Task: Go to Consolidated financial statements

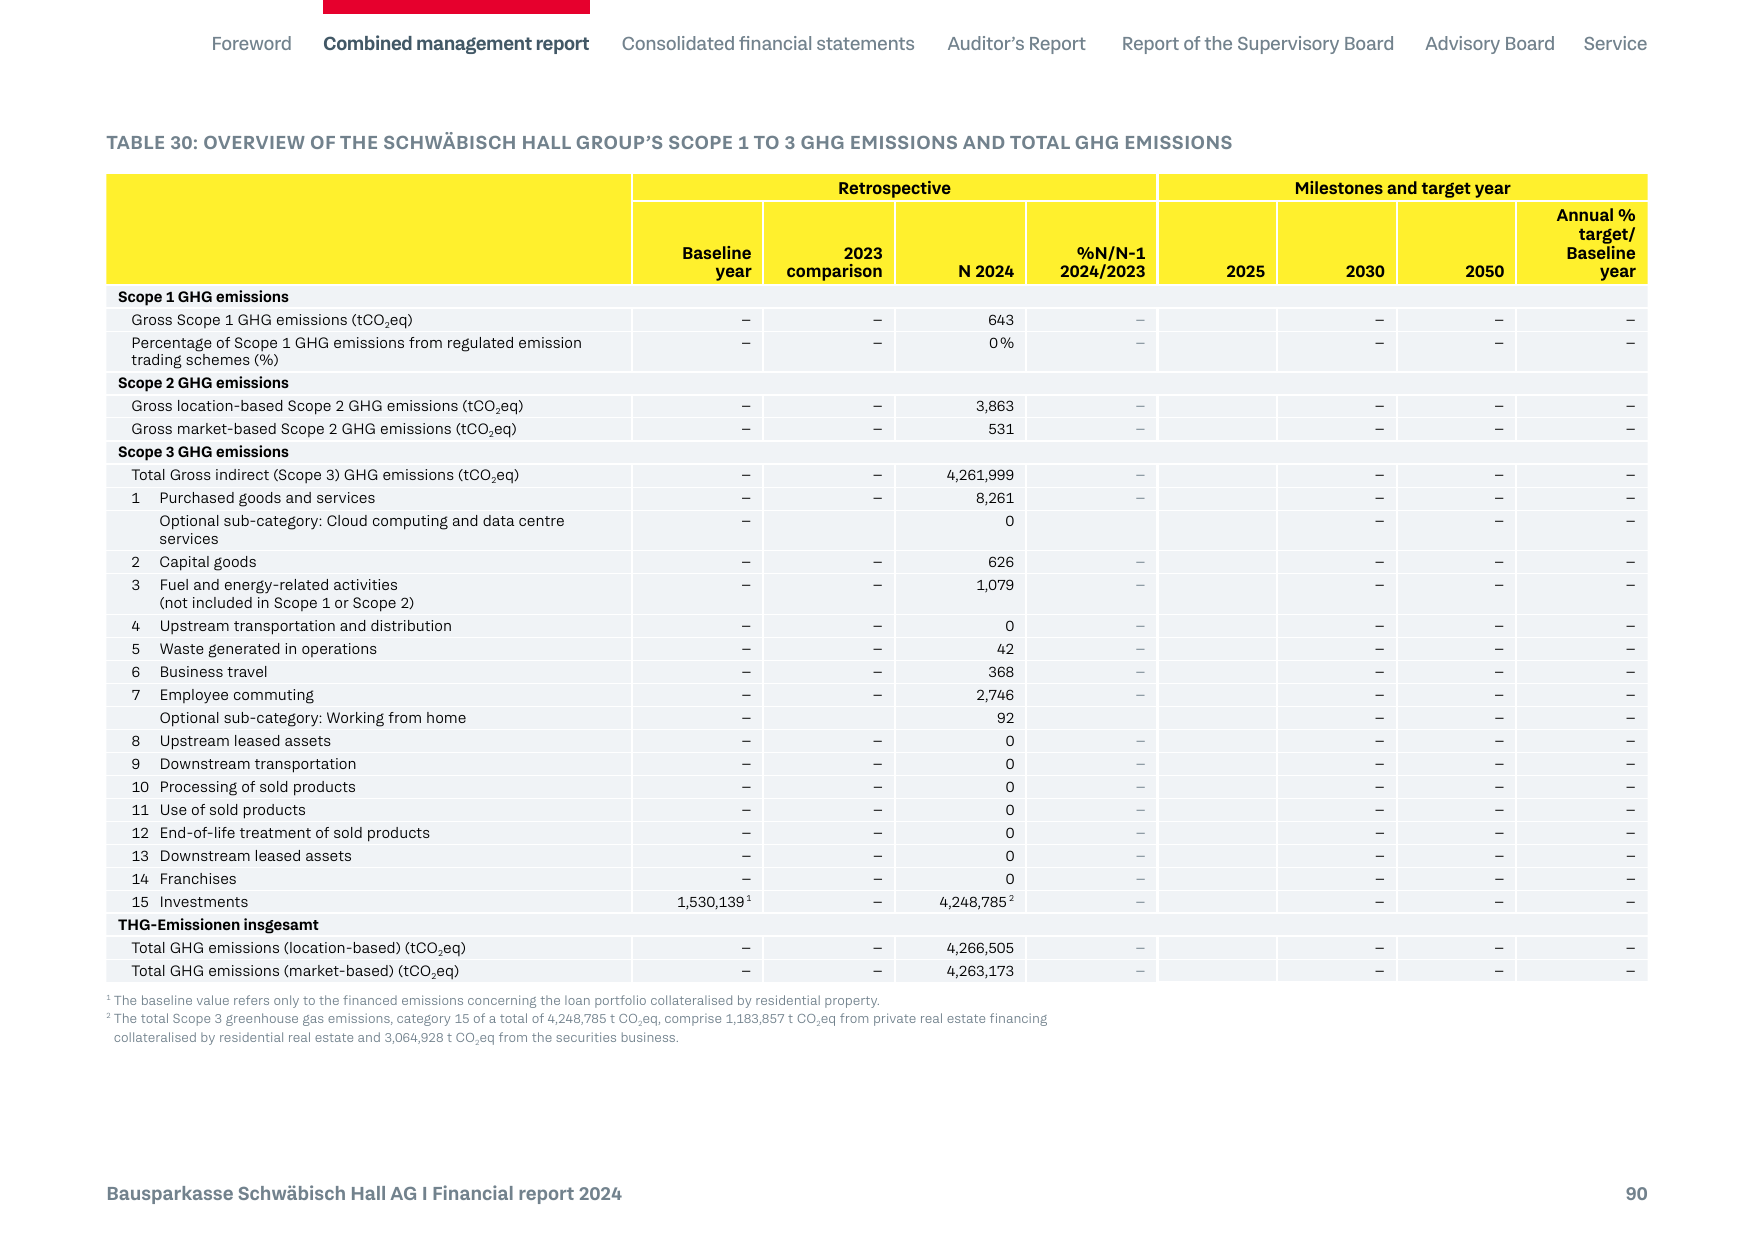Action: [x=768, y=44]
